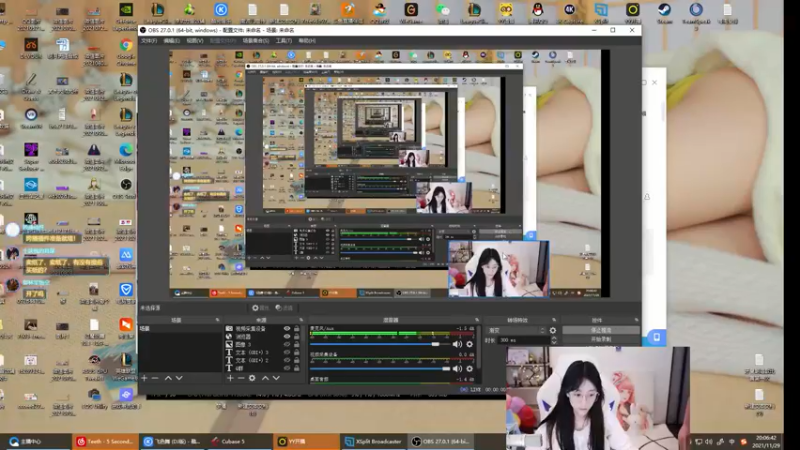The image size is (800, 450).
Task: Switch to YY开播 in taskbar
Action: coord(306,441)
